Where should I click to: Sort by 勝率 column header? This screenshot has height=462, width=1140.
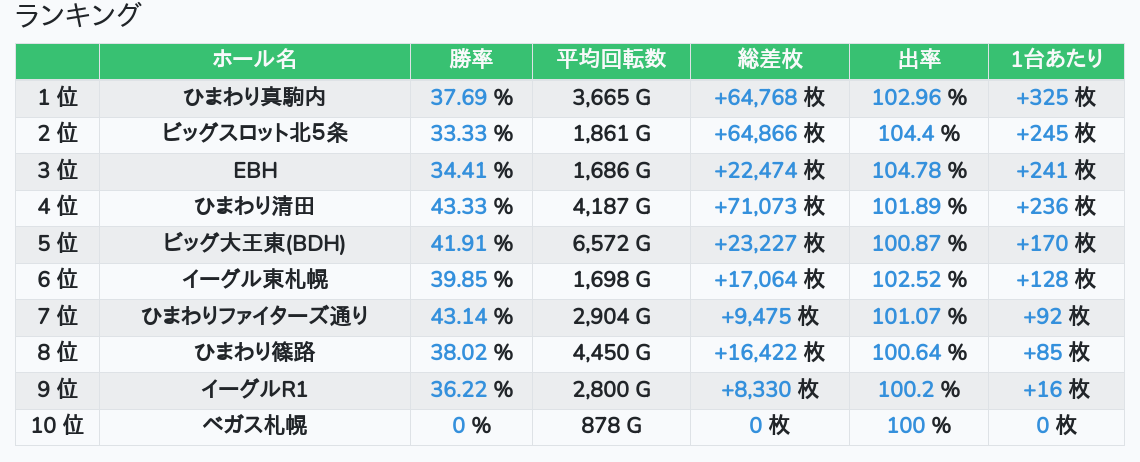(471, 60)
